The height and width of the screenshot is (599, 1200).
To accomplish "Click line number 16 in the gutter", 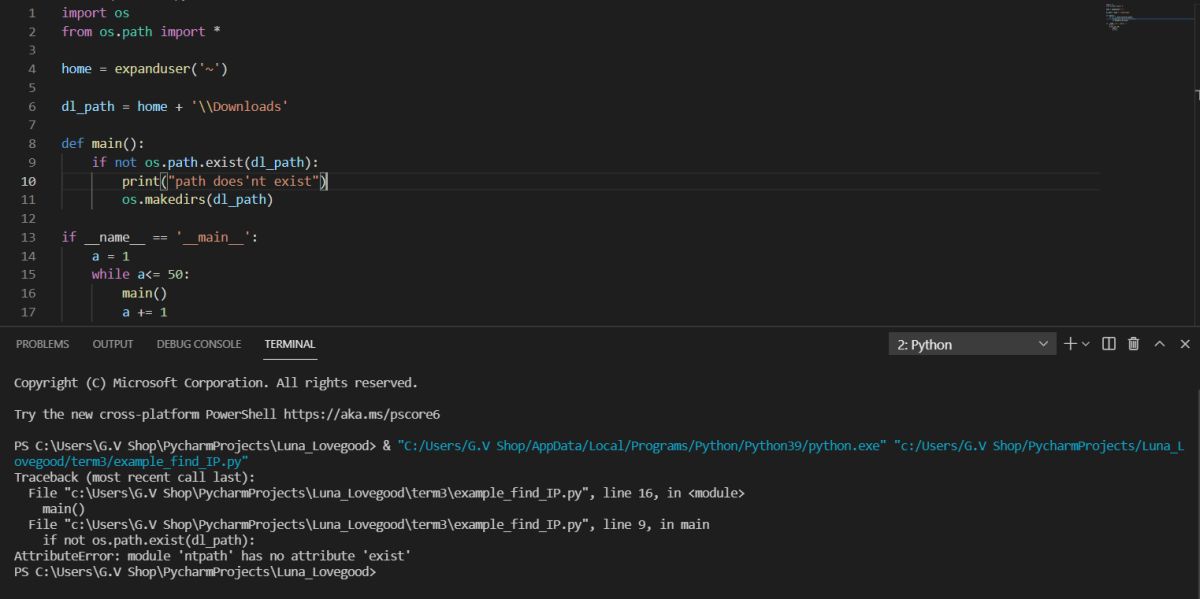I will 29,293.
